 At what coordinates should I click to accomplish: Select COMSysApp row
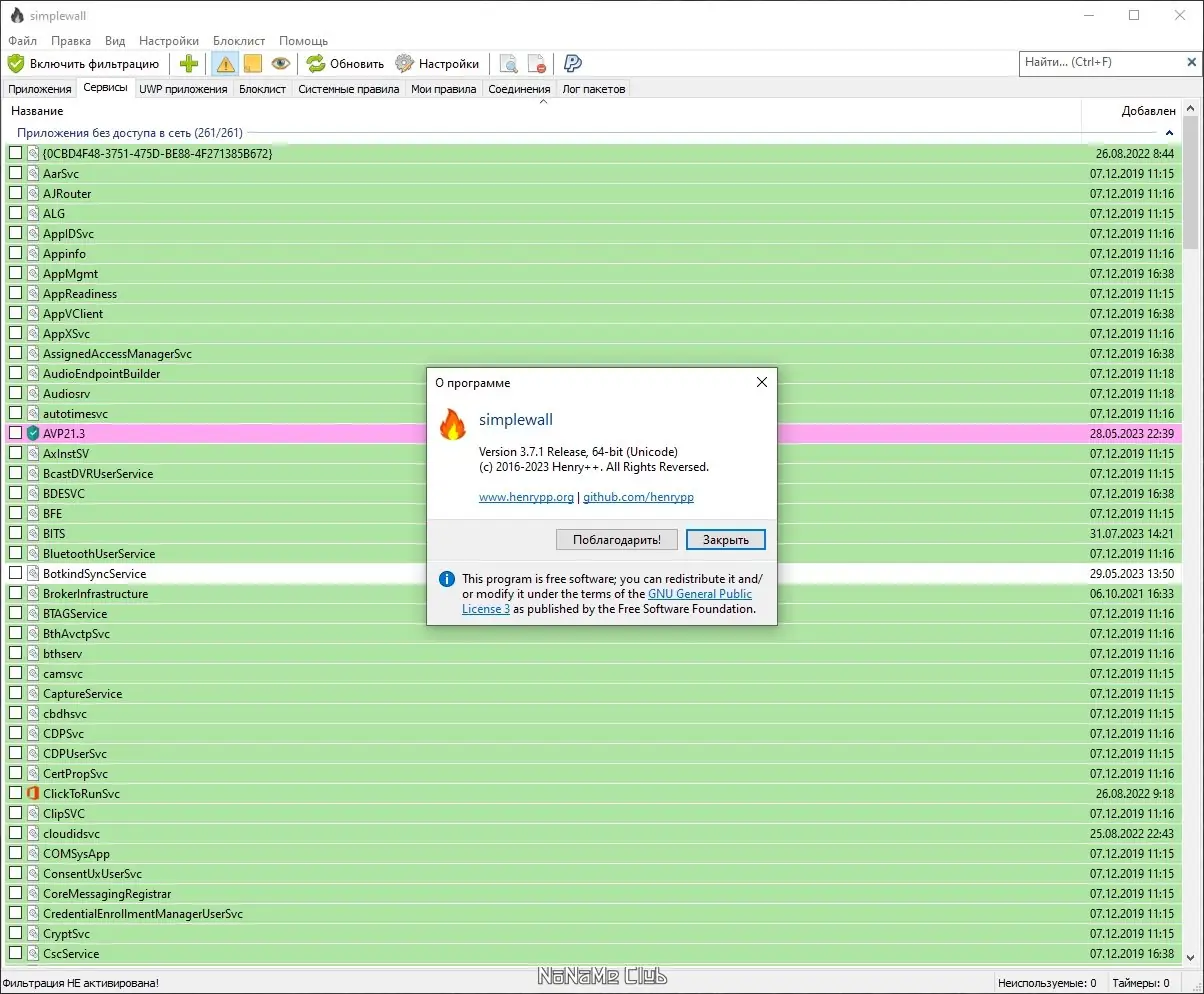tap(592, 853)
